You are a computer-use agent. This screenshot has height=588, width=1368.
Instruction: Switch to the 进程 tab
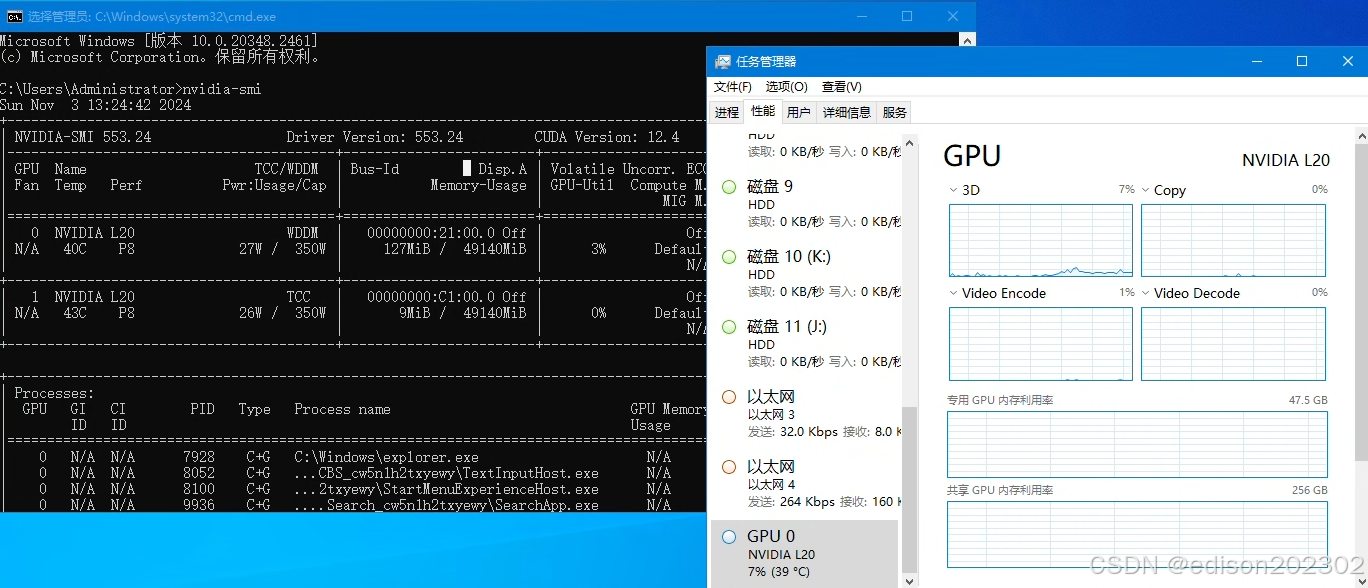click(727, 112)
